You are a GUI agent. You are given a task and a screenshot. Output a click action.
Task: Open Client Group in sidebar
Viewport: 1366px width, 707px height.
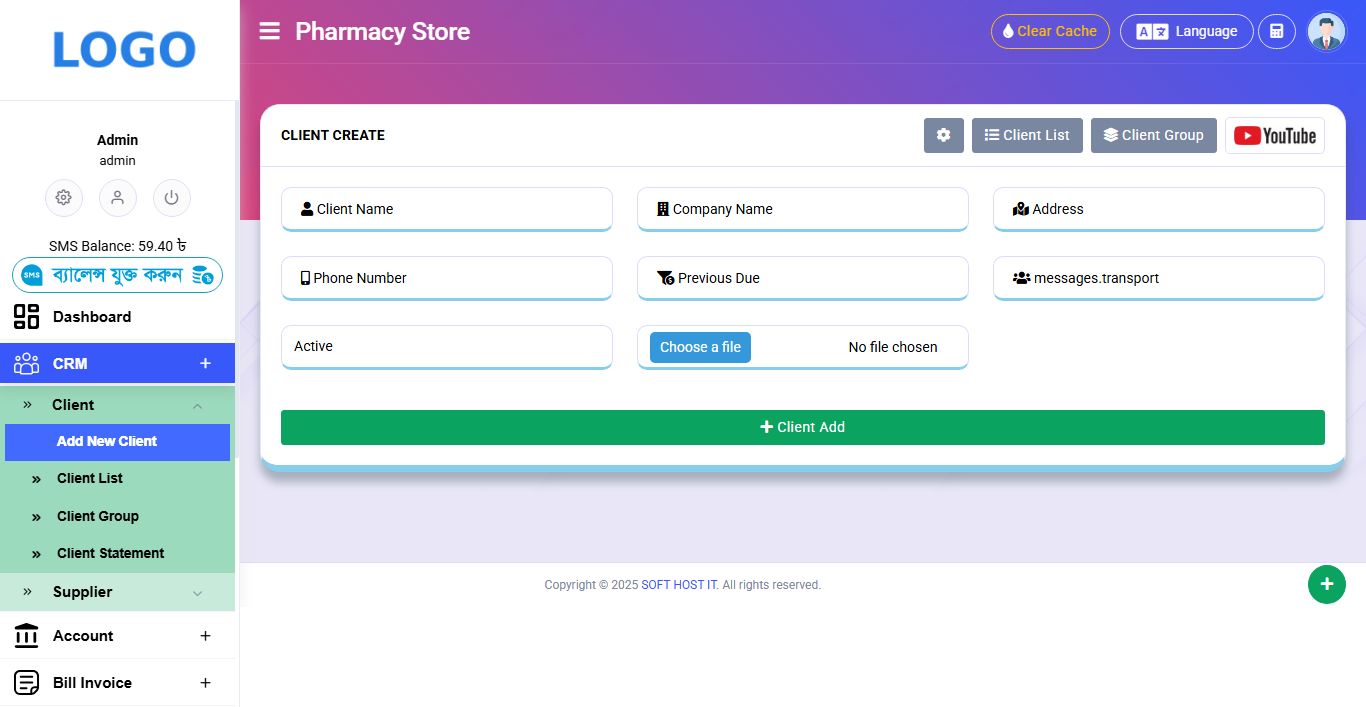[98, 517]
